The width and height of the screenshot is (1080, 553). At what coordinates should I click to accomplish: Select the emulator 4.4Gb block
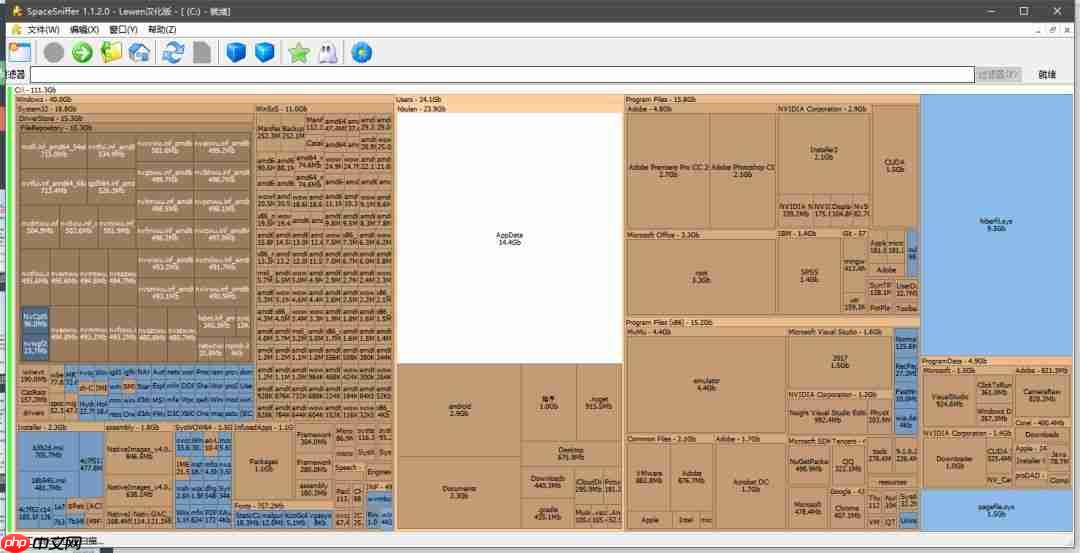coord(706,384)
